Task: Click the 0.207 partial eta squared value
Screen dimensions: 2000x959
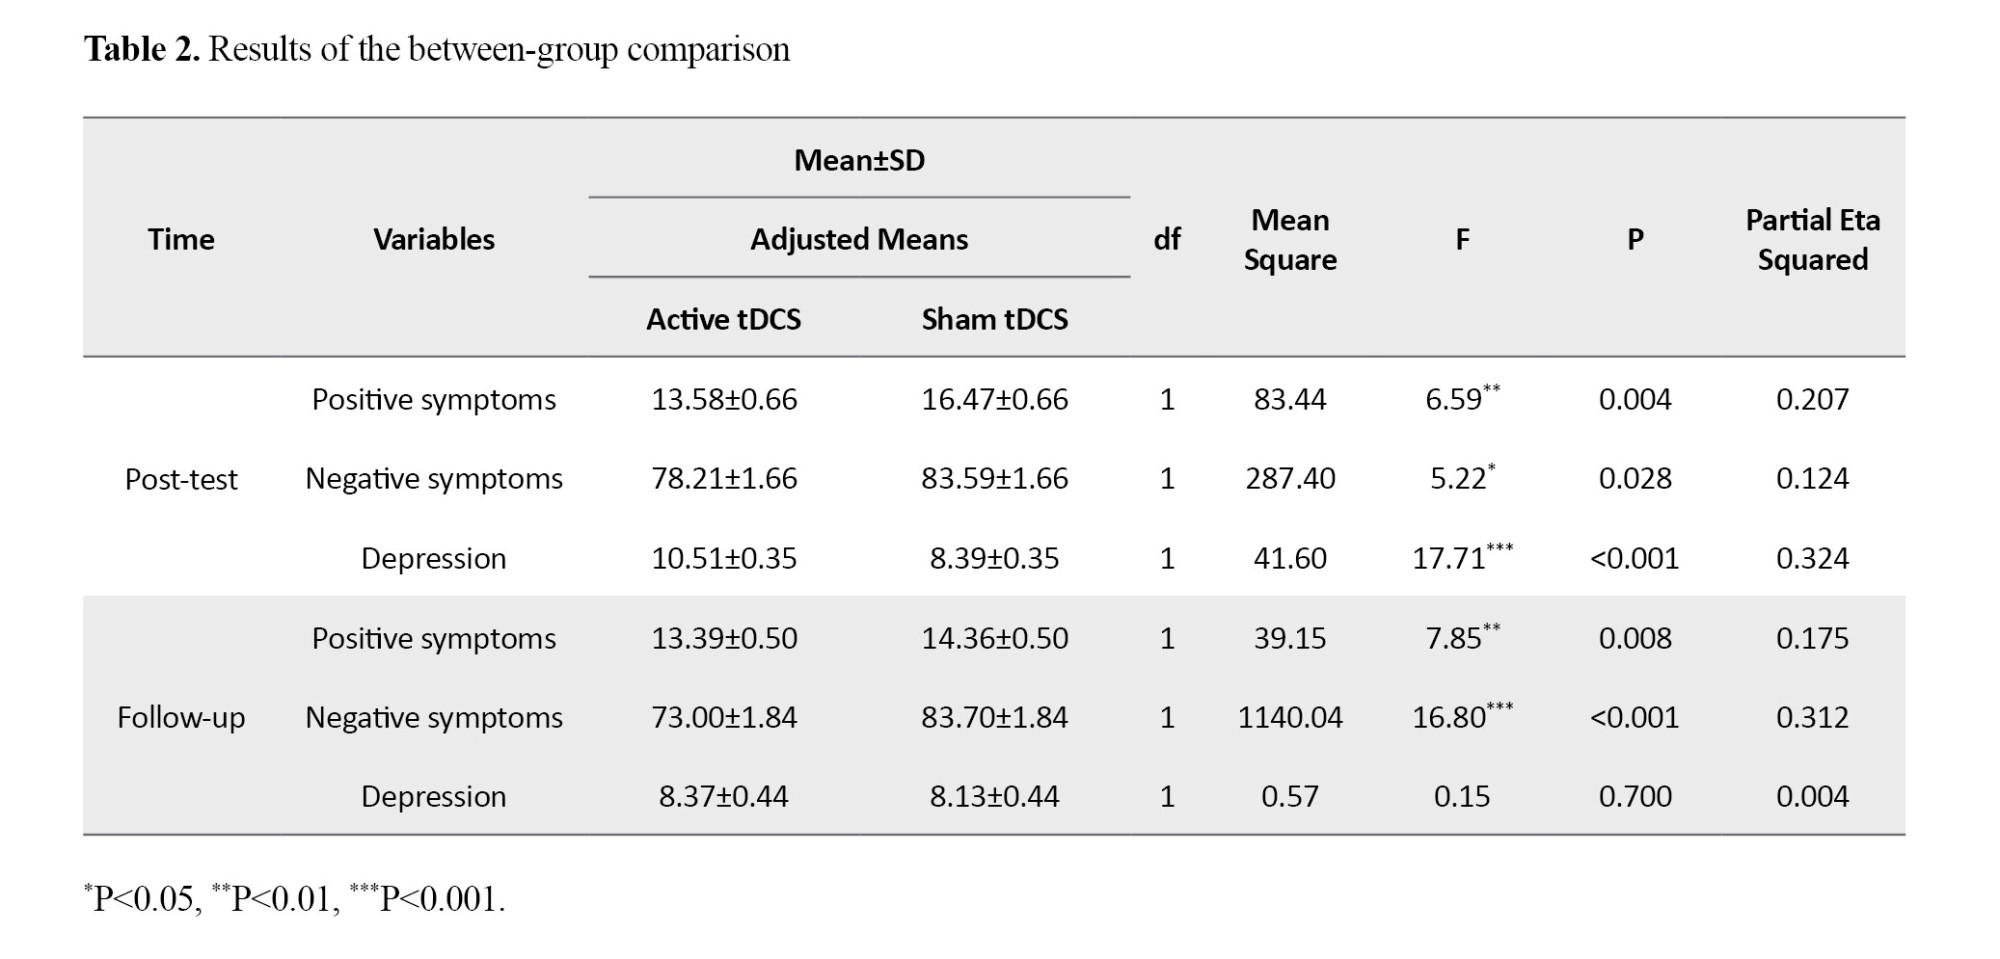Action: 1812,400
